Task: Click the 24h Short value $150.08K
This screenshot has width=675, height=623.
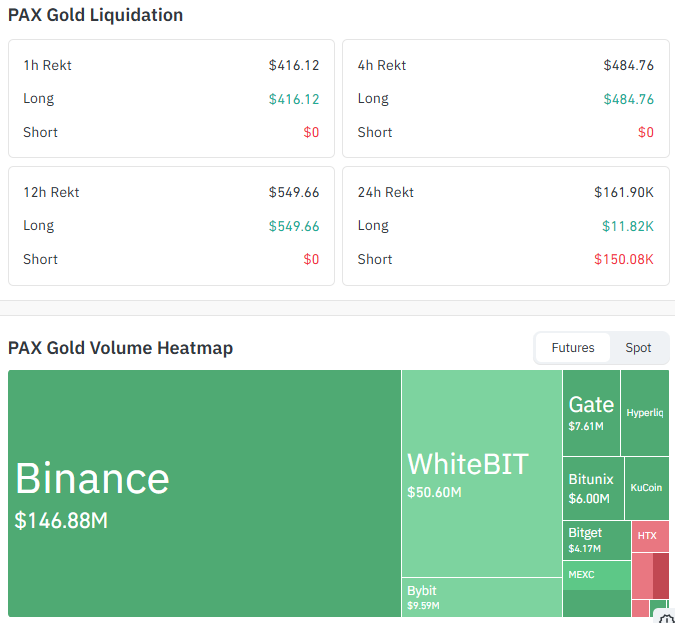Action: [624, 259]
